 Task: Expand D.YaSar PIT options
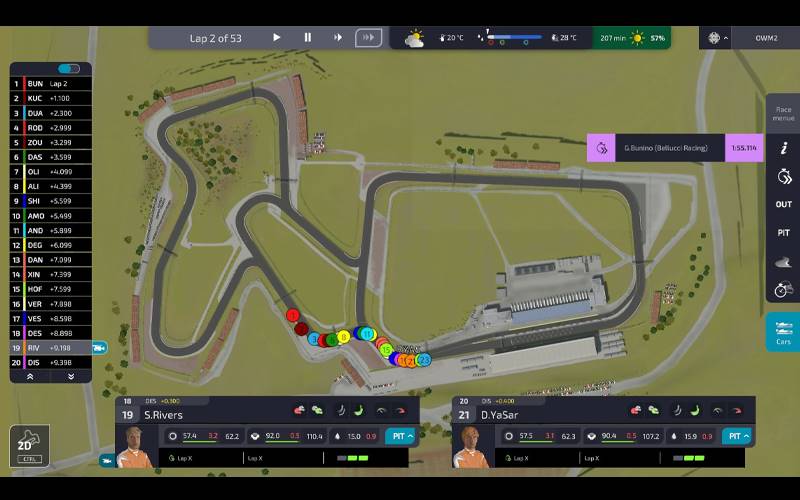[737, 436]
